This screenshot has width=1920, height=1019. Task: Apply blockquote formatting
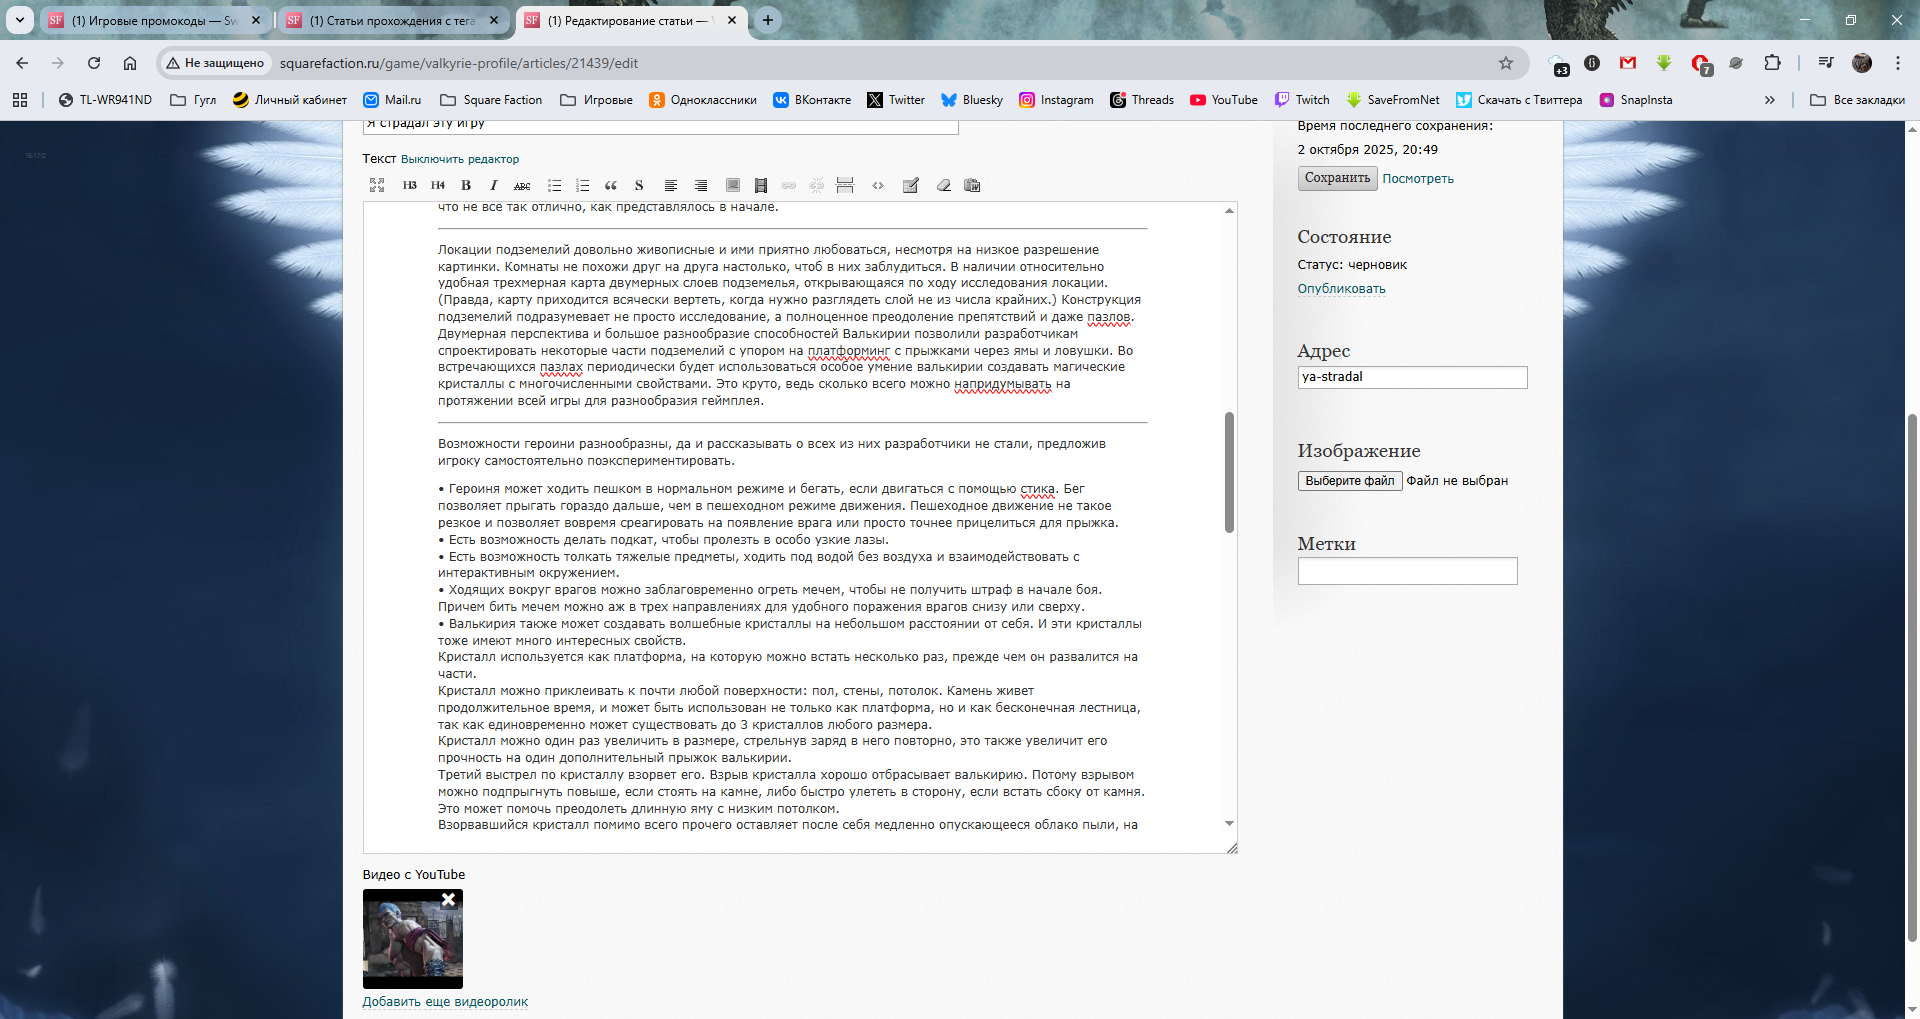[x=610, y=185]
